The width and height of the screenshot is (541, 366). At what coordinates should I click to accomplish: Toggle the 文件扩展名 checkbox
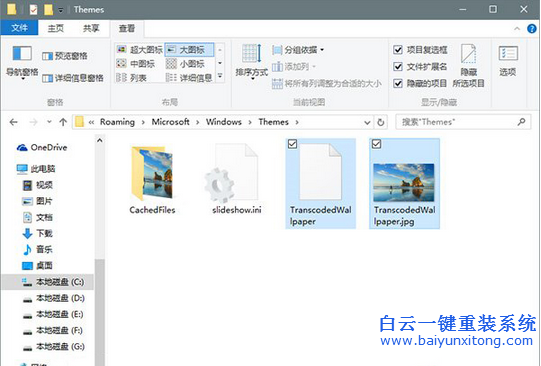coord(398,66)
